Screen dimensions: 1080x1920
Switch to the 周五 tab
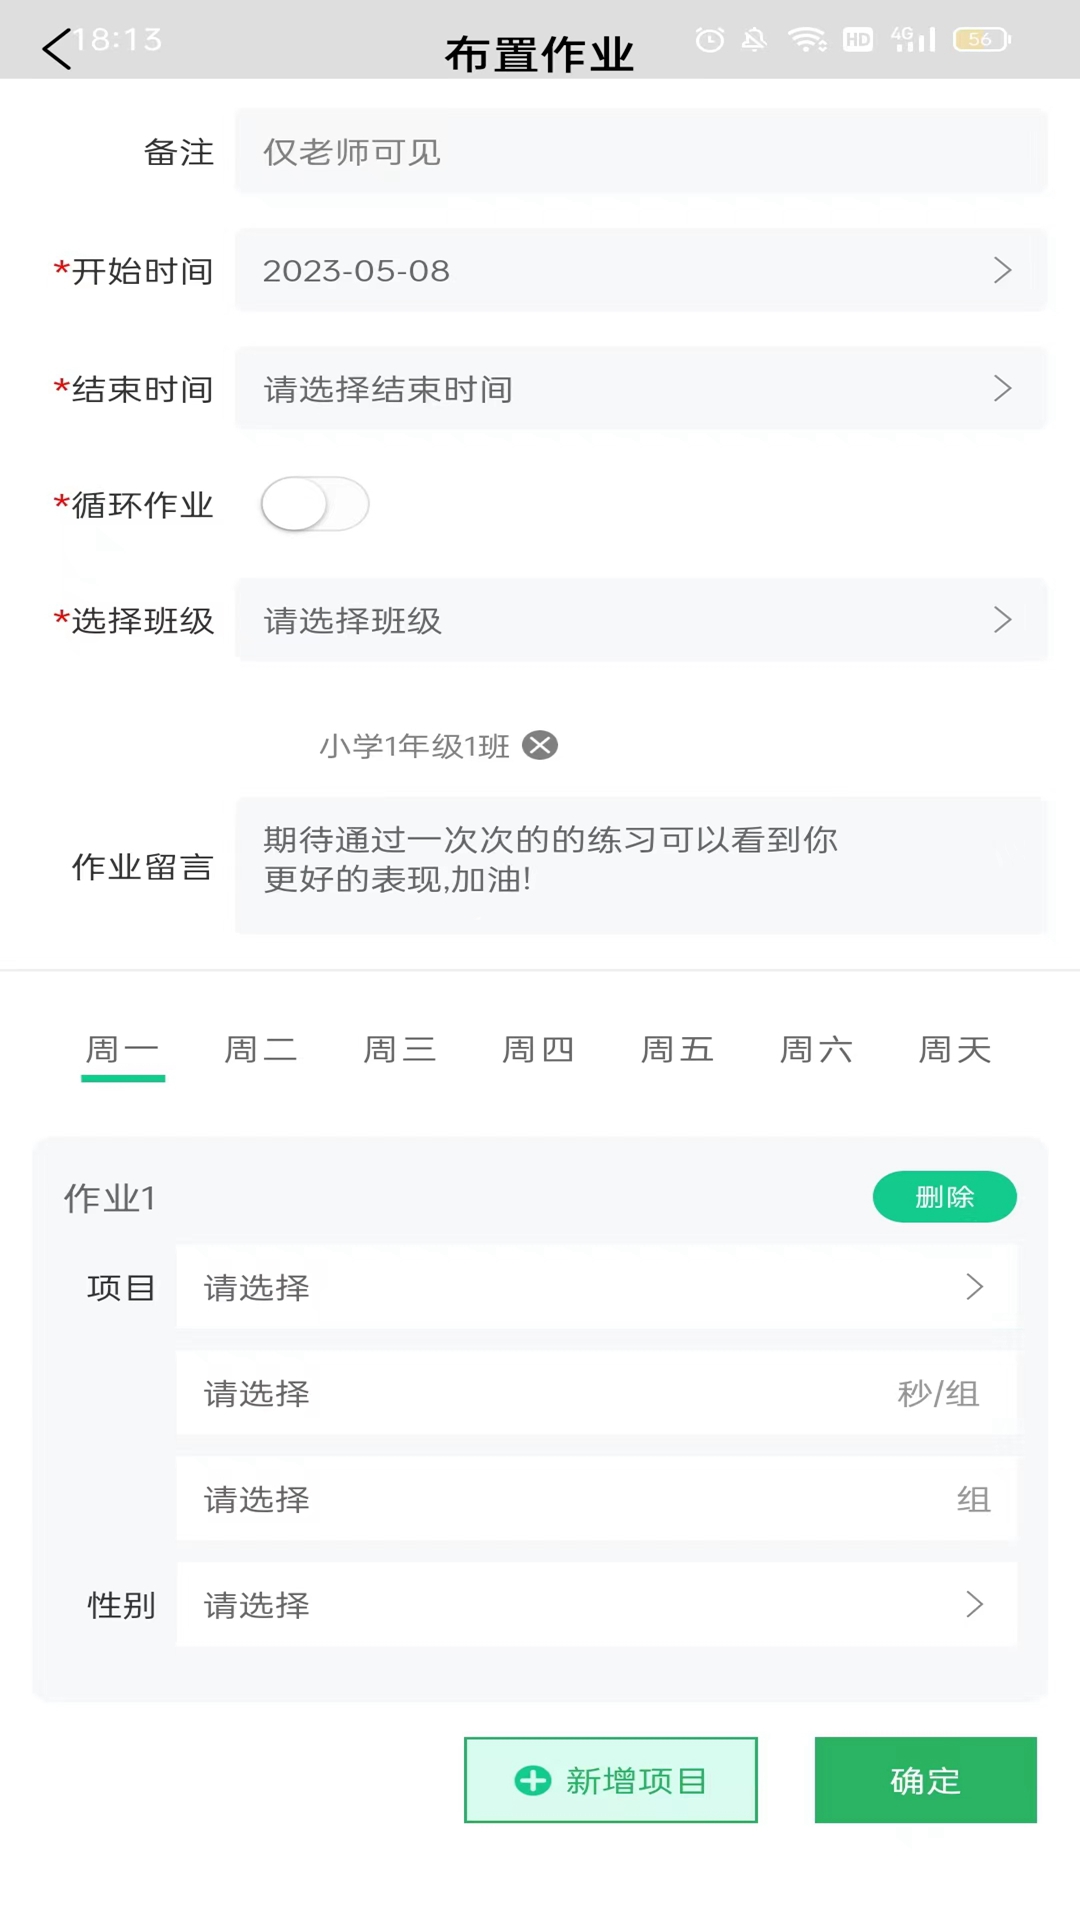(677, 1049)
